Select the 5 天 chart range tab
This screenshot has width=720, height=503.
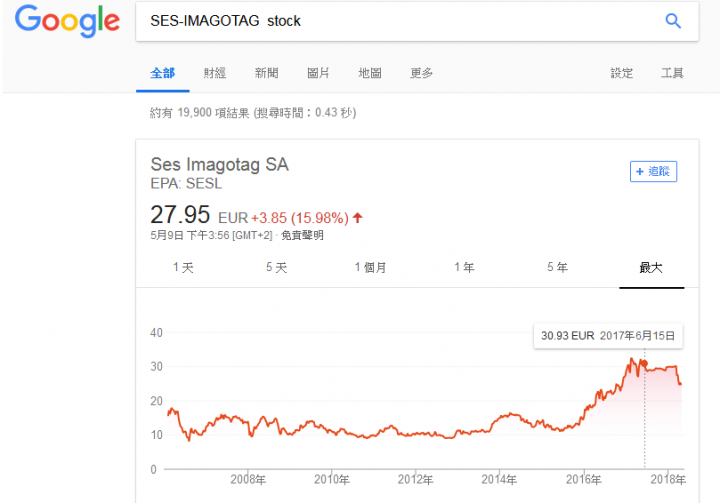click(276, 267)
